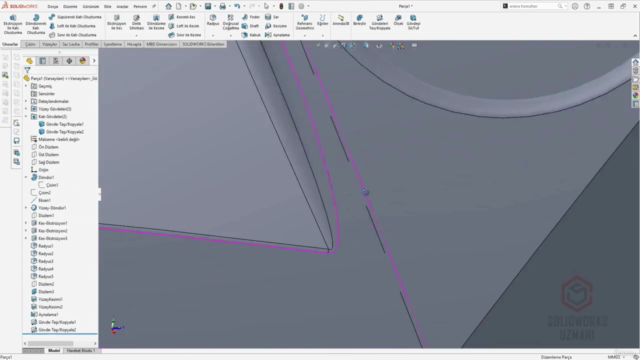Open dropdown arrow under Radyus

click(x=213, y=36)
